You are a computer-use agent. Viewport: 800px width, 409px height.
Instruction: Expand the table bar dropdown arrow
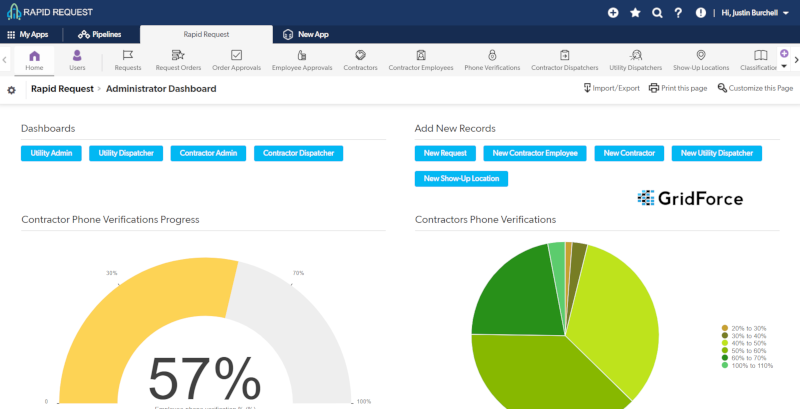(784, 67)
